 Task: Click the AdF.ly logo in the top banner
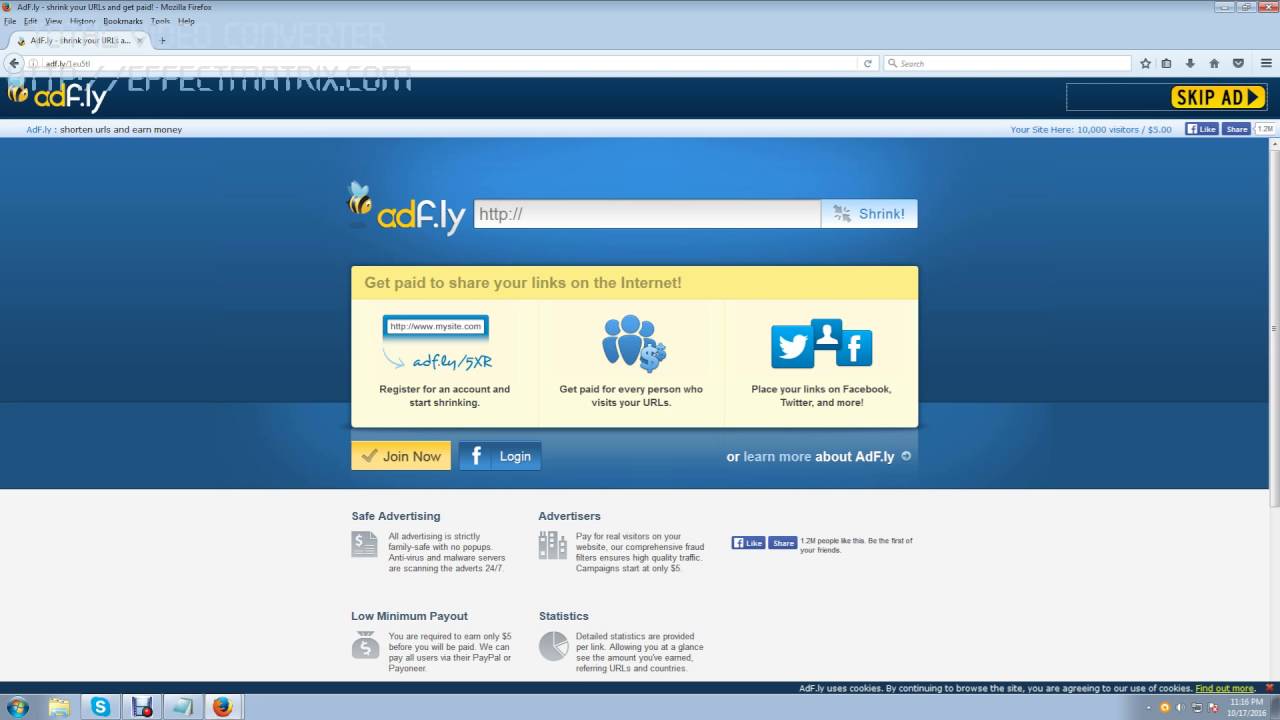[57, 96]
